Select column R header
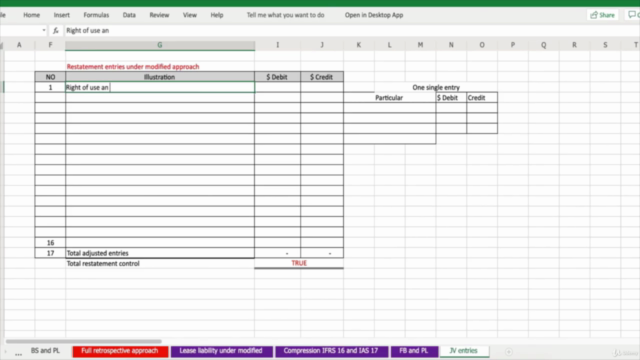The height and width of the screenshot is (360, 640). (x=574, y=45)
